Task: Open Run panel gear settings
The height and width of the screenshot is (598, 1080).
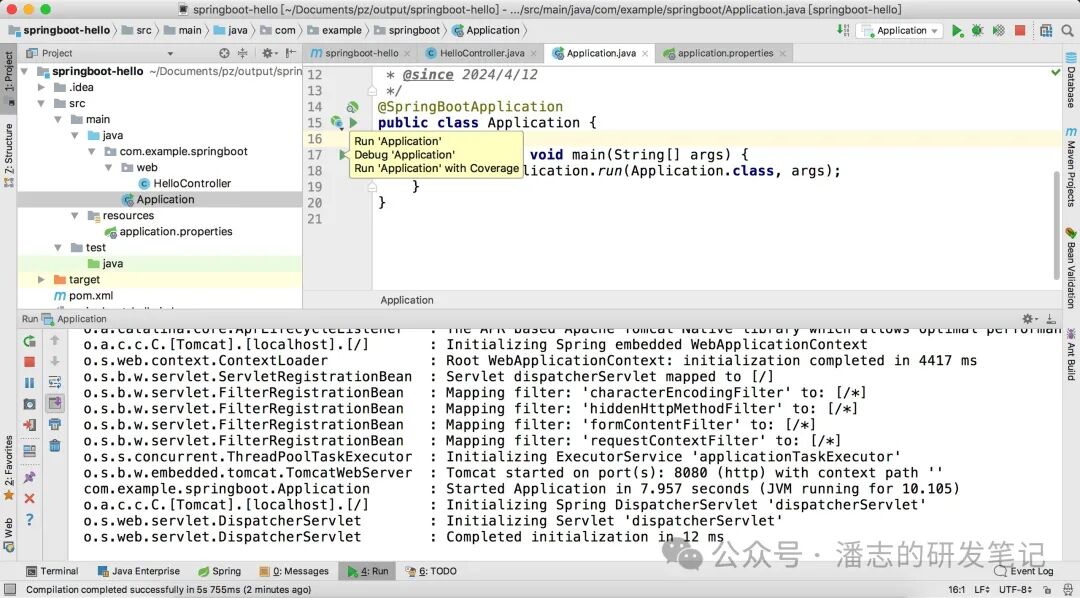Action: 1029,318
